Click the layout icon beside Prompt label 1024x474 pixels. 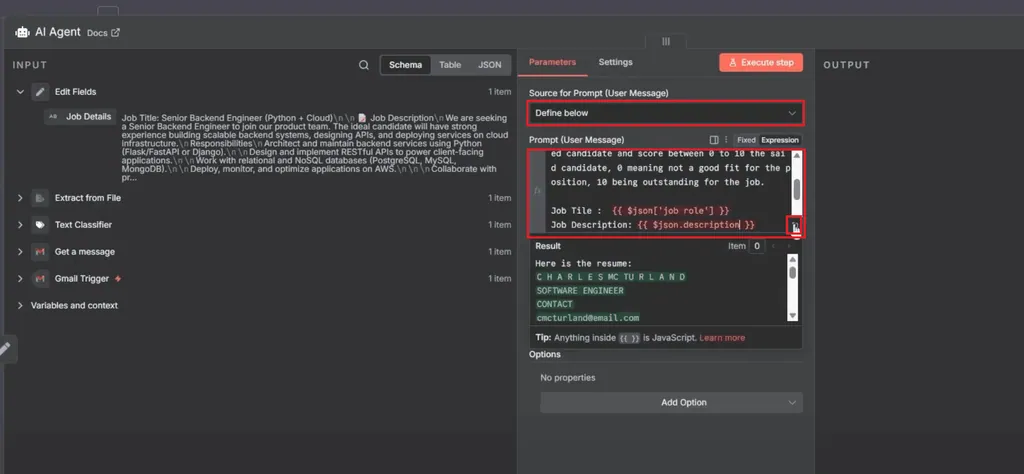714,140
